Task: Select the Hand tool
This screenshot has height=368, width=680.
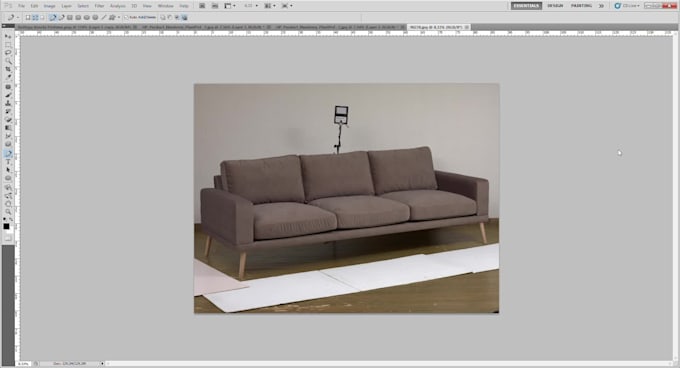Action: tap(8, 204)
